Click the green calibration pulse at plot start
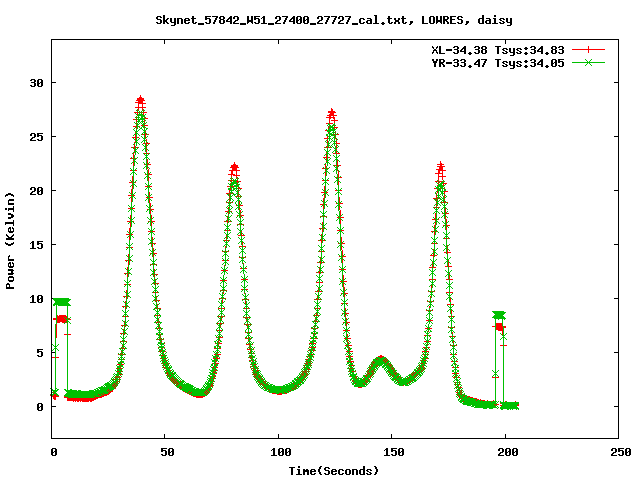The width and height of the screenshot is (640, 480). (x=62, y=302)
